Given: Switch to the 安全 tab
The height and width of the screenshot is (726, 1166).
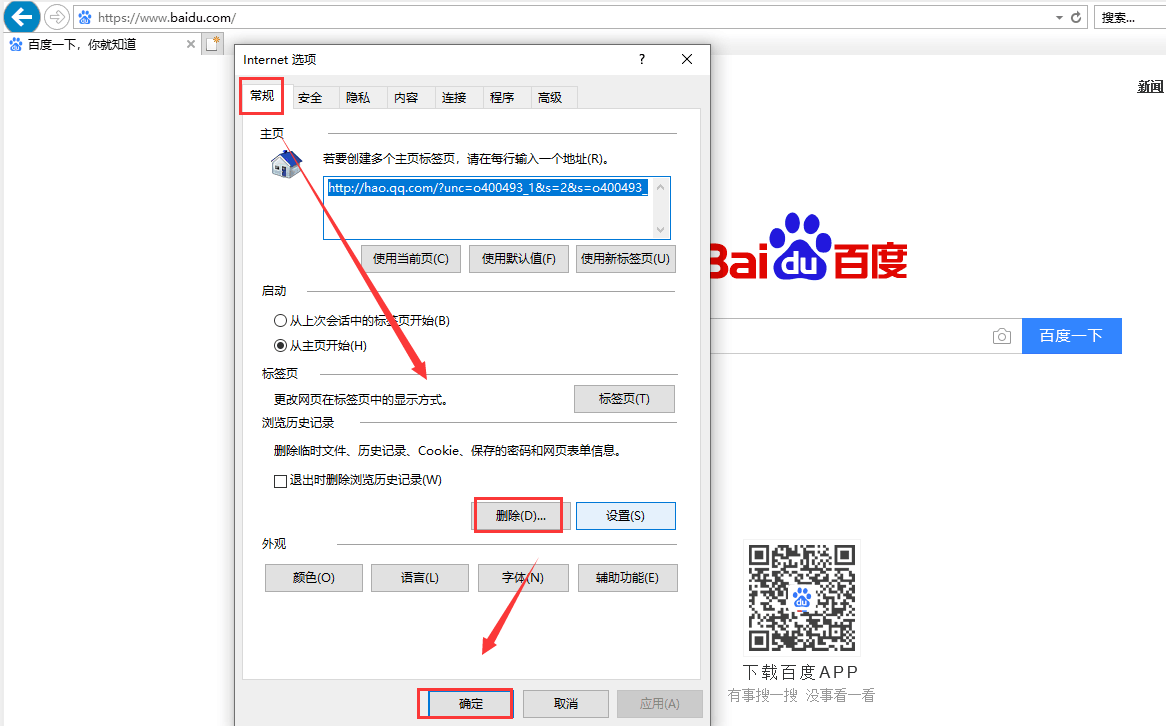Looking at the screenshot, I should [x=310, y=97].
